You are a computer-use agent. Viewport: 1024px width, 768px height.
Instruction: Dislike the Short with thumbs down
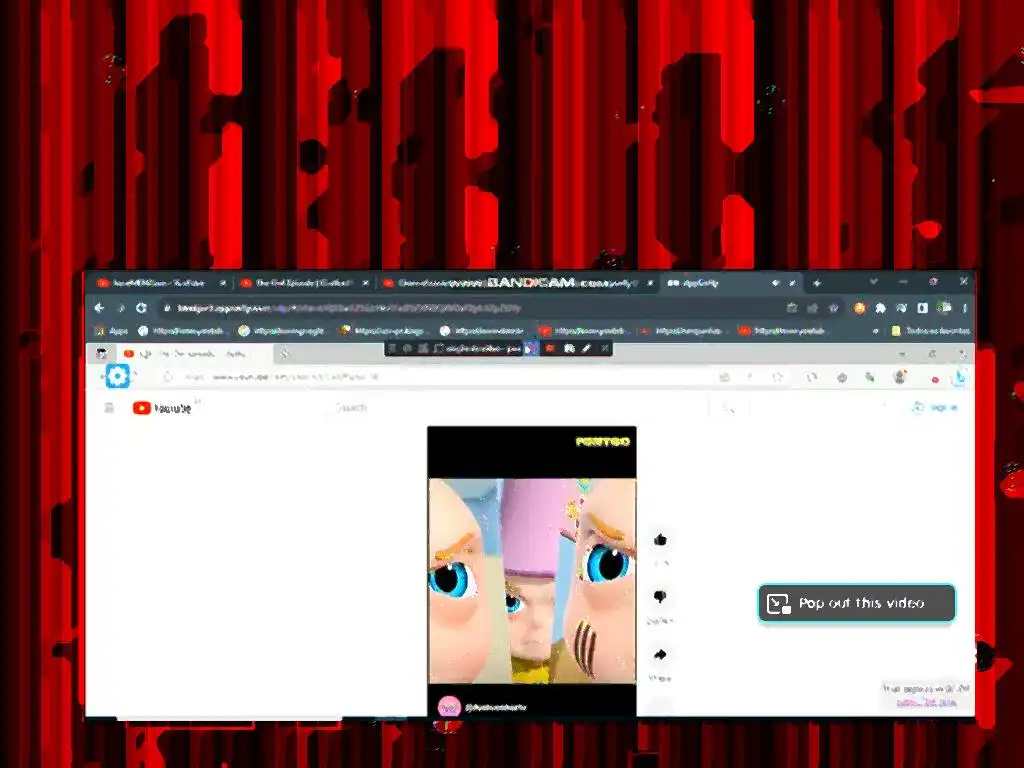point(660,596)
